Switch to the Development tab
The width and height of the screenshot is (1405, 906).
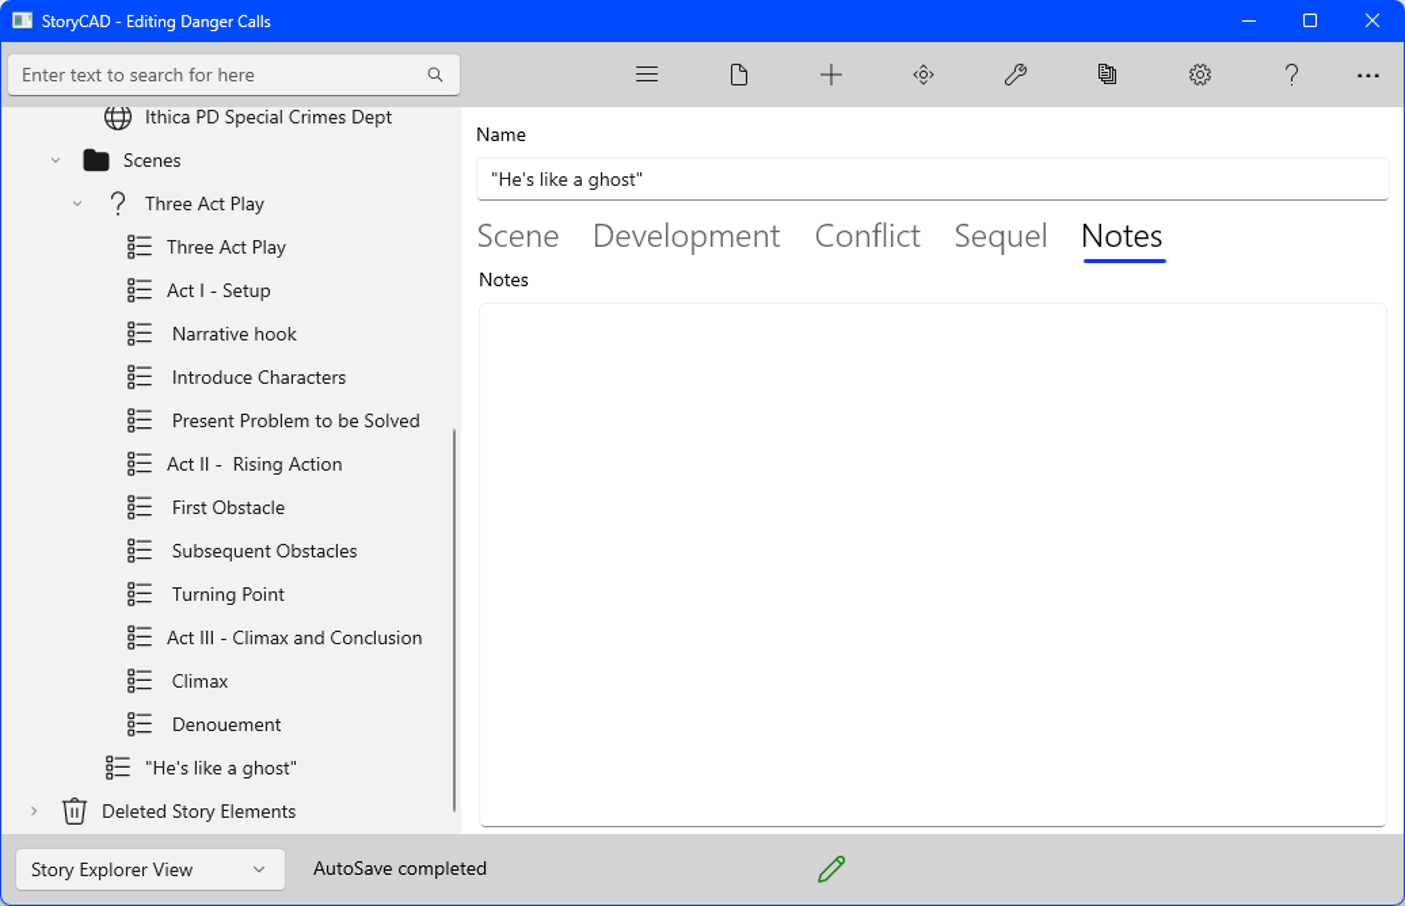coord(686,236)
